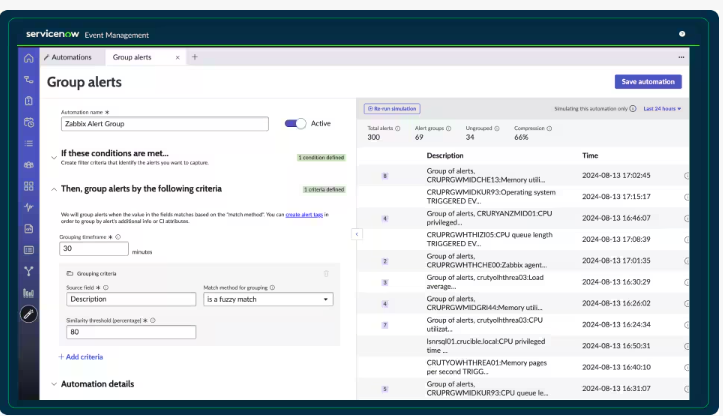Click the Re-run simulation button

(392, 108)
